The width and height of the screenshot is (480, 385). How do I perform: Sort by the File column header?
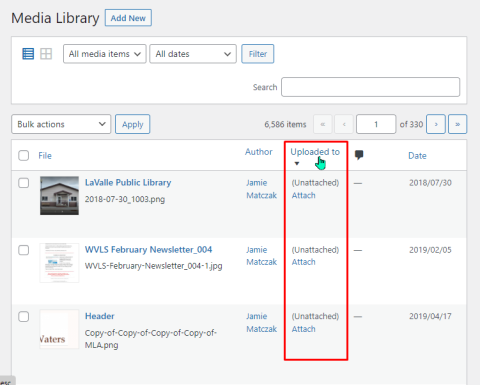click(x=45, y=156)
